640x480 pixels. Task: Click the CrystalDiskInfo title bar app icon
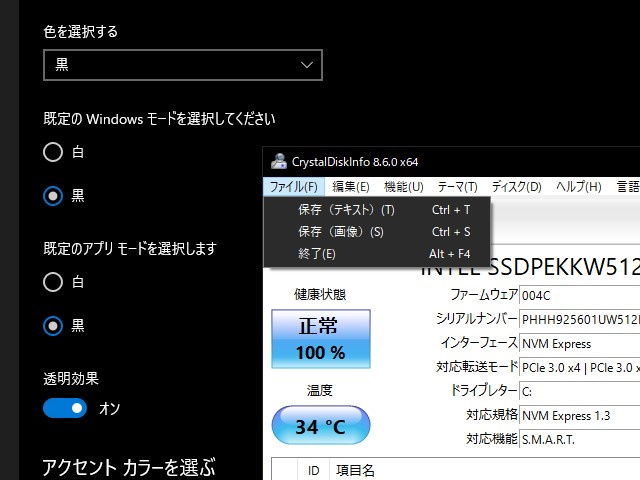point(279,161)
